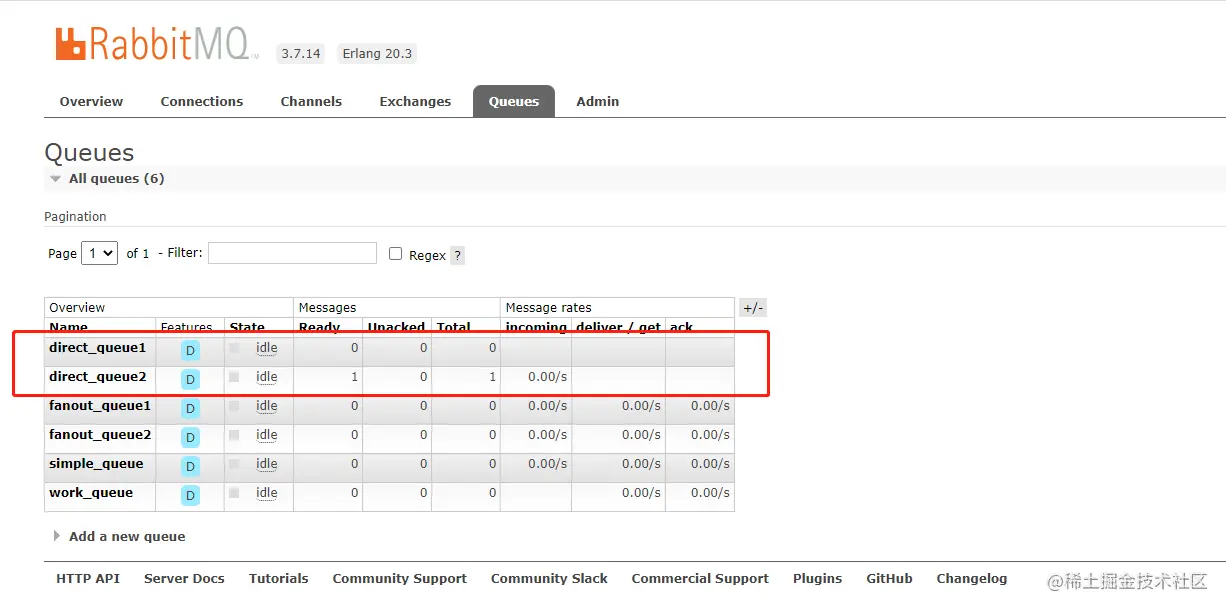Image resolution: width=1226 pixels, height=610 pixels.
Task: Click the state indicator square for direct_queue2
Action: click(234, 377)
